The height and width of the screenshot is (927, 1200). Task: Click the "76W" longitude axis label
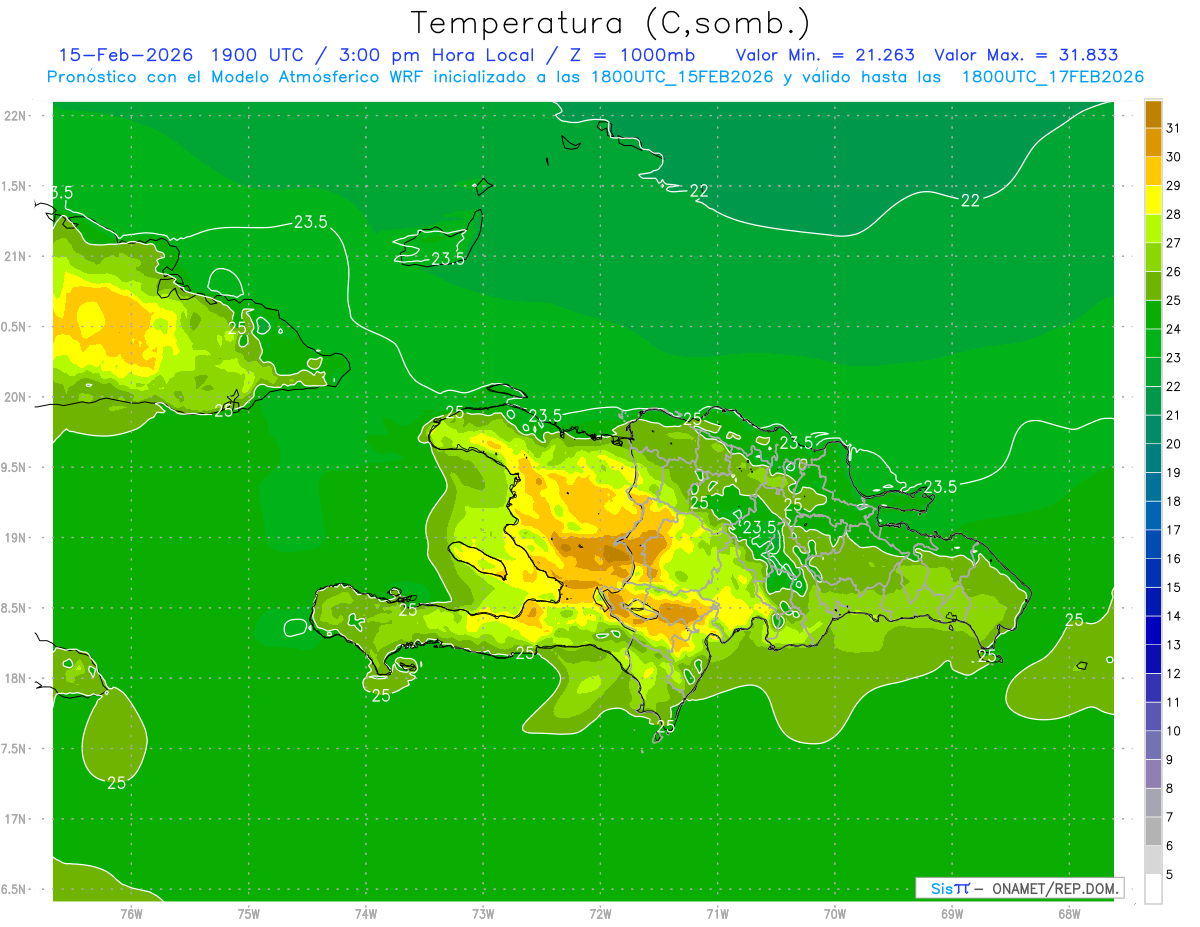[x=131, y=914]
